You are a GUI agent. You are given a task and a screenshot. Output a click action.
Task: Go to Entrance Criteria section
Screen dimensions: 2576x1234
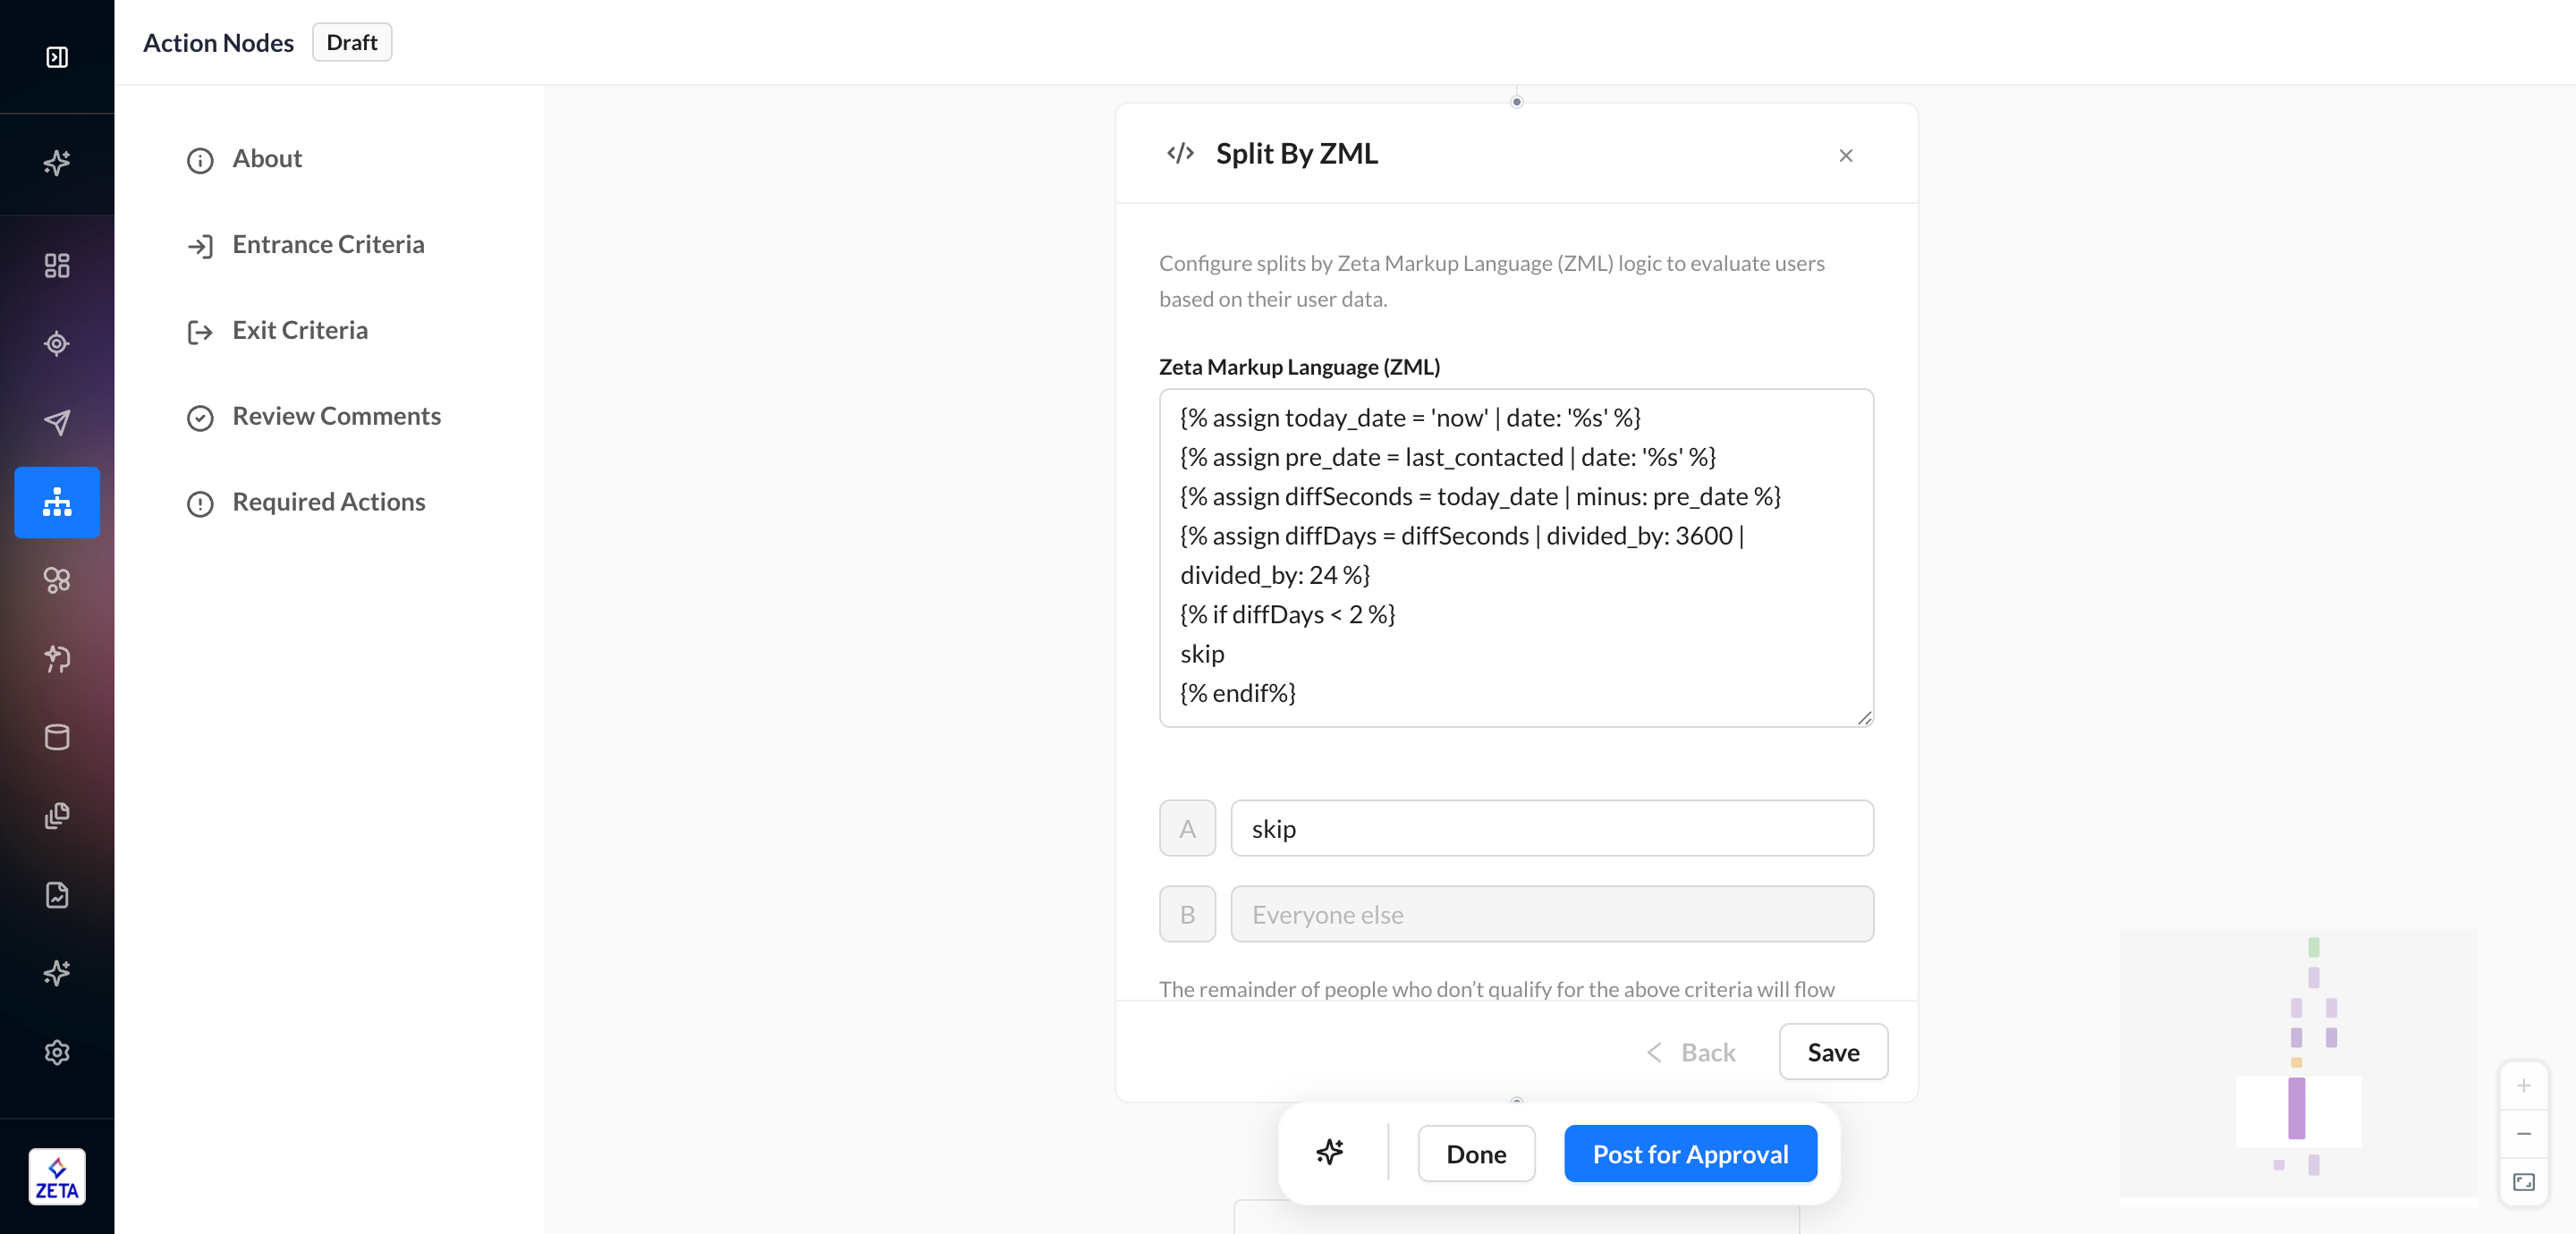point(328,245)
